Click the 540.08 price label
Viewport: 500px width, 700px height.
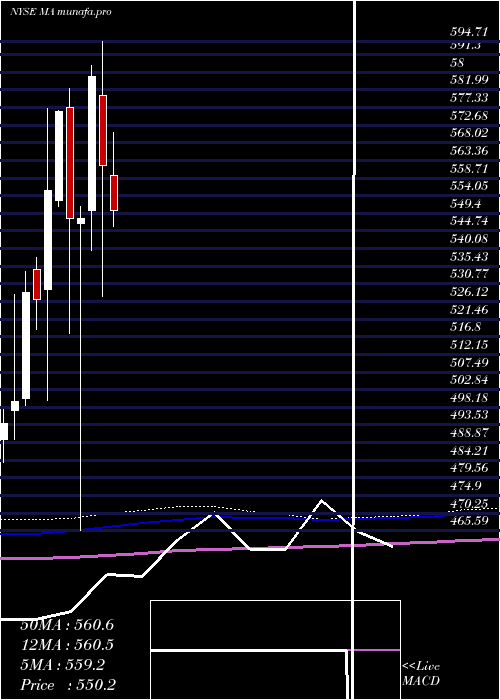469,239
